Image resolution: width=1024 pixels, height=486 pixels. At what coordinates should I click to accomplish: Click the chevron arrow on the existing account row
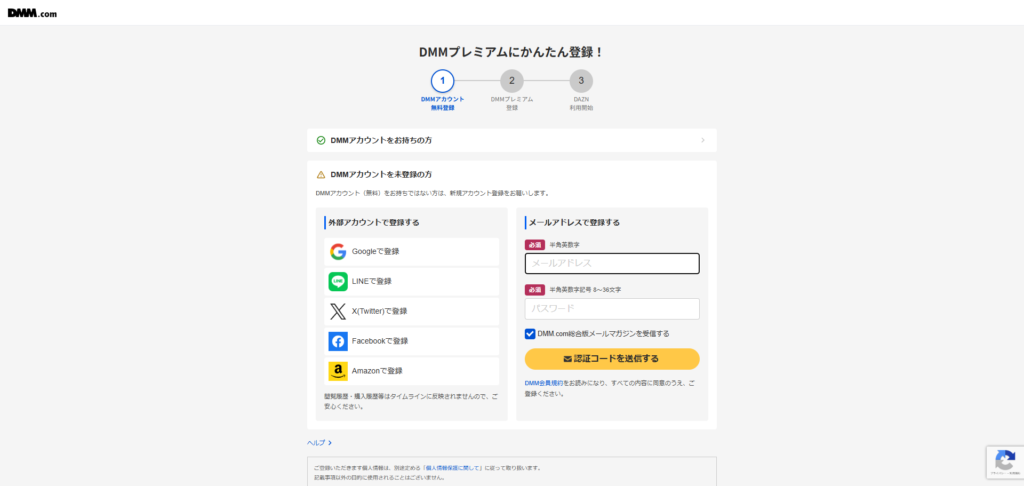pyautogui.click(x=703, y=141)
